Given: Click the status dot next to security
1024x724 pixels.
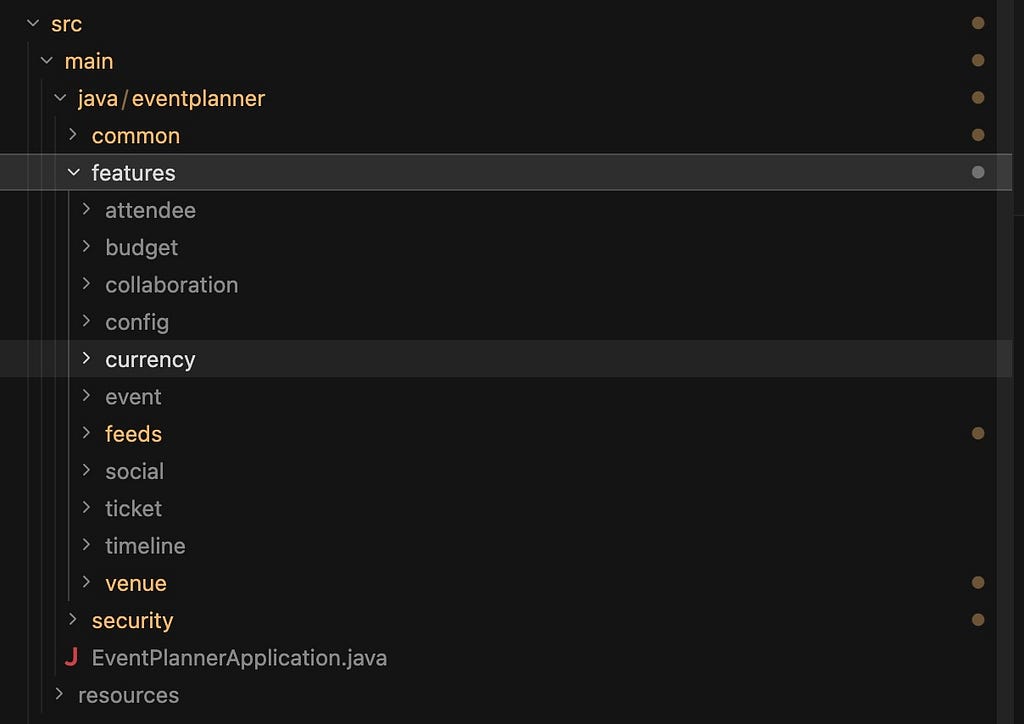Looking at the screenshot, I should [x=978, y=620].
